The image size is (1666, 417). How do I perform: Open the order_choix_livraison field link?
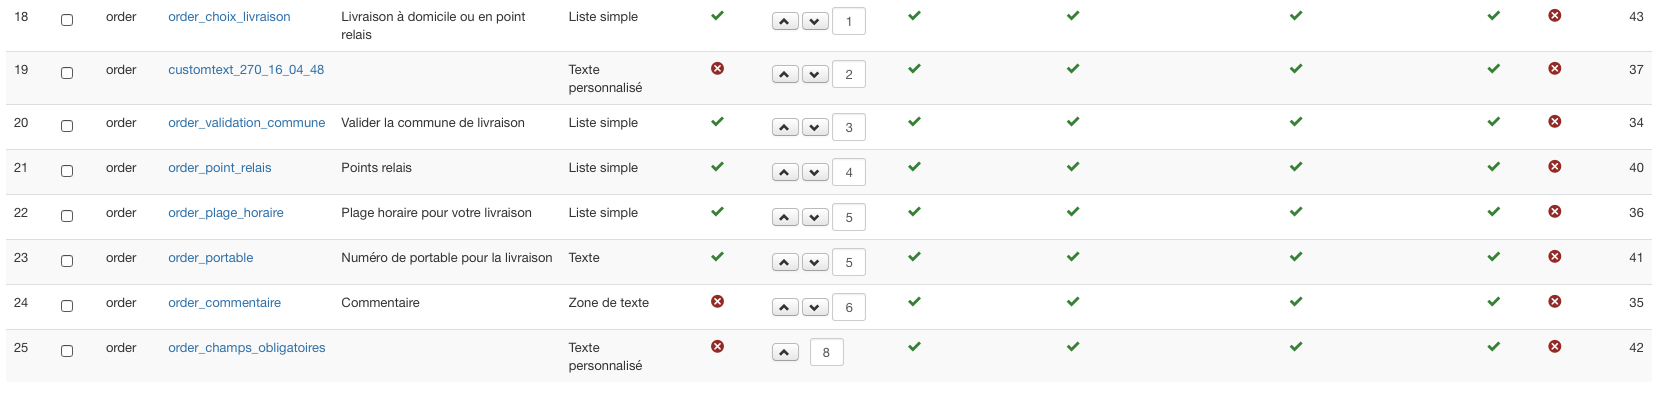(229, 17)
